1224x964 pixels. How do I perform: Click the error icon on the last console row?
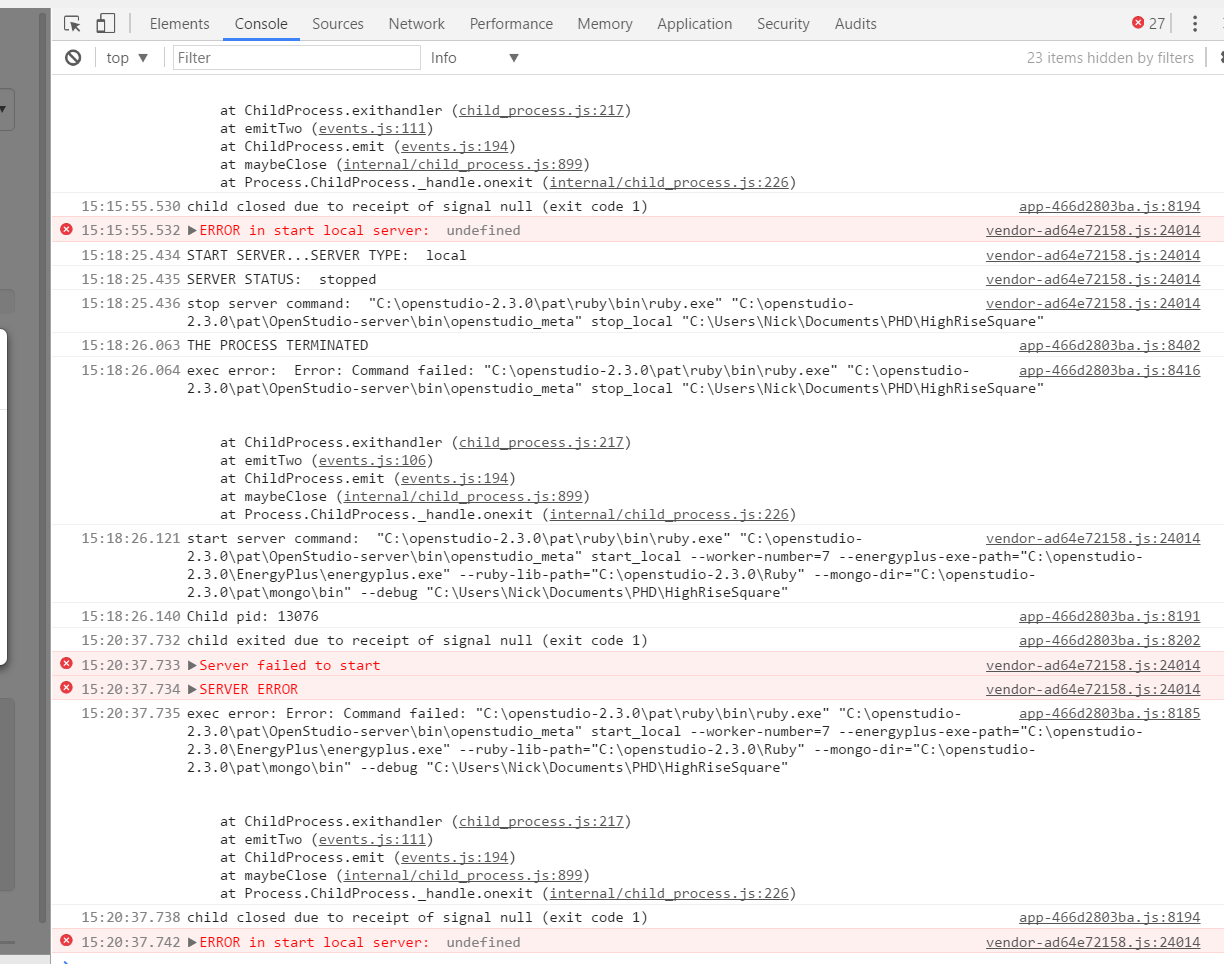click(66, 942)
